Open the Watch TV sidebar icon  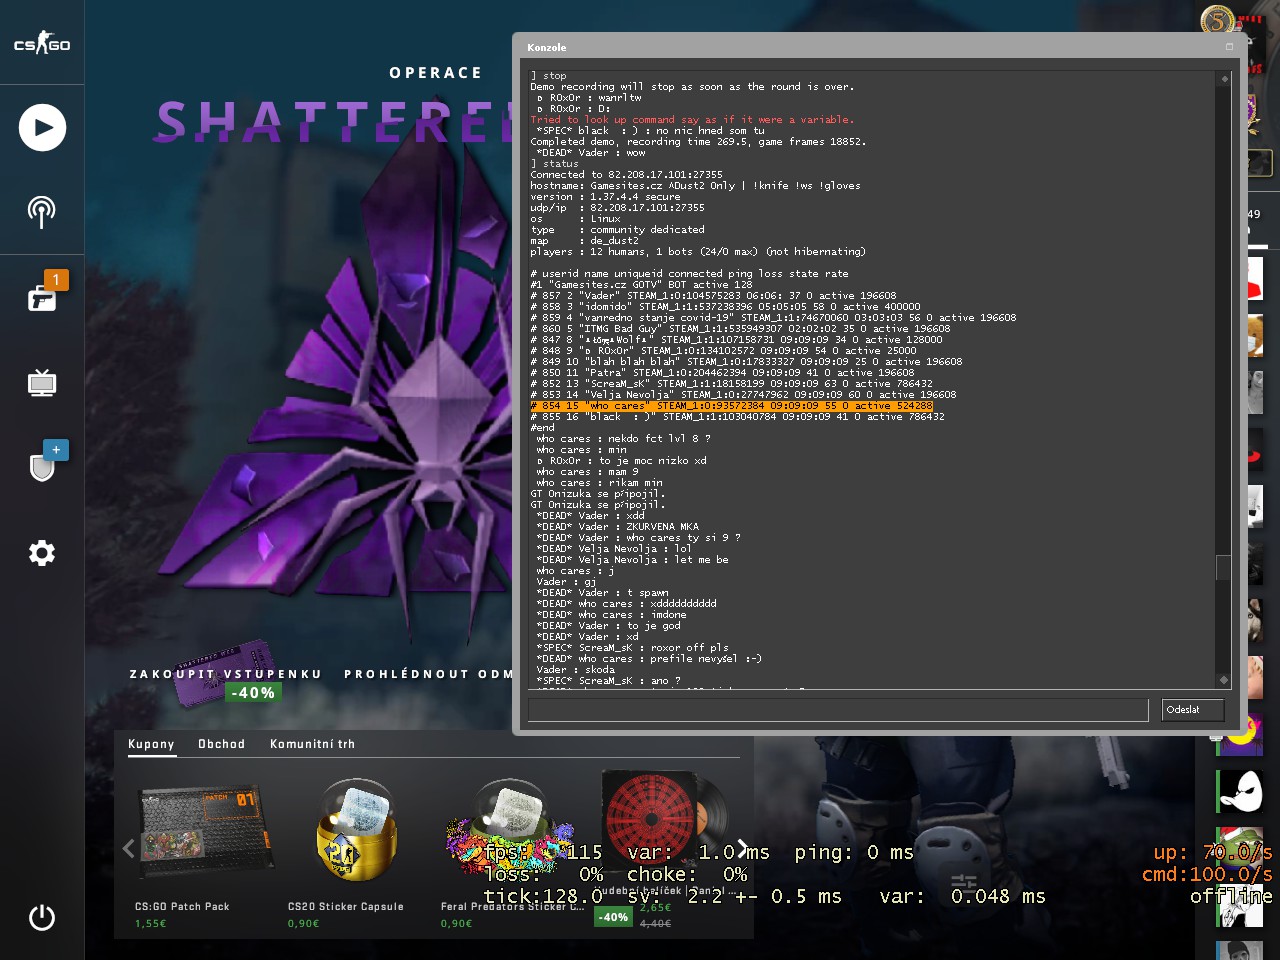pos(42,382)
